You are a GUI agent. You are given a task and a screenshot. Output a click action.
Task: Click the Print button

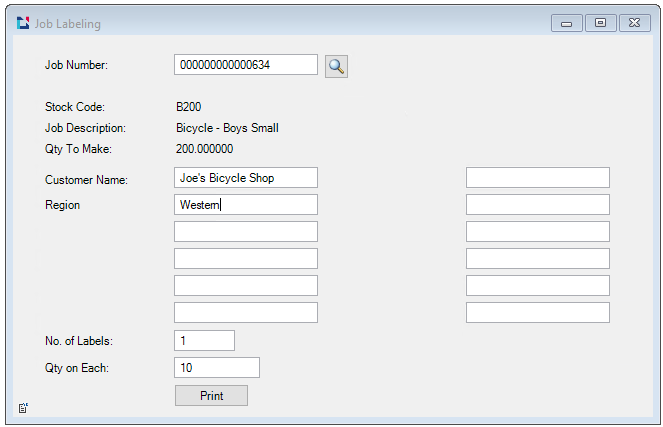coord(211,396)
